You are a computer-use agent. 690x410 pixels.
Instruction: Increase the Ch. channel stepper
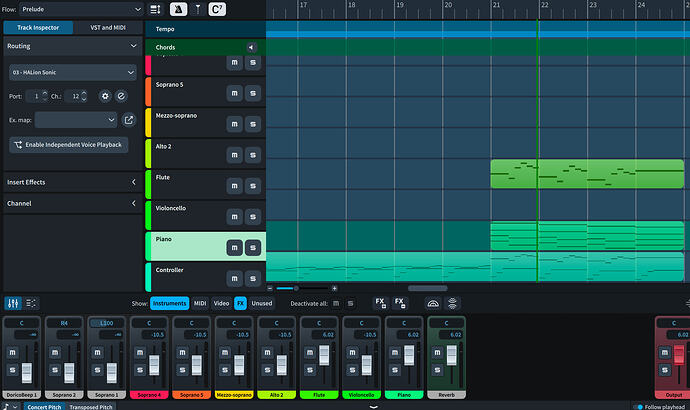[84, 93]
